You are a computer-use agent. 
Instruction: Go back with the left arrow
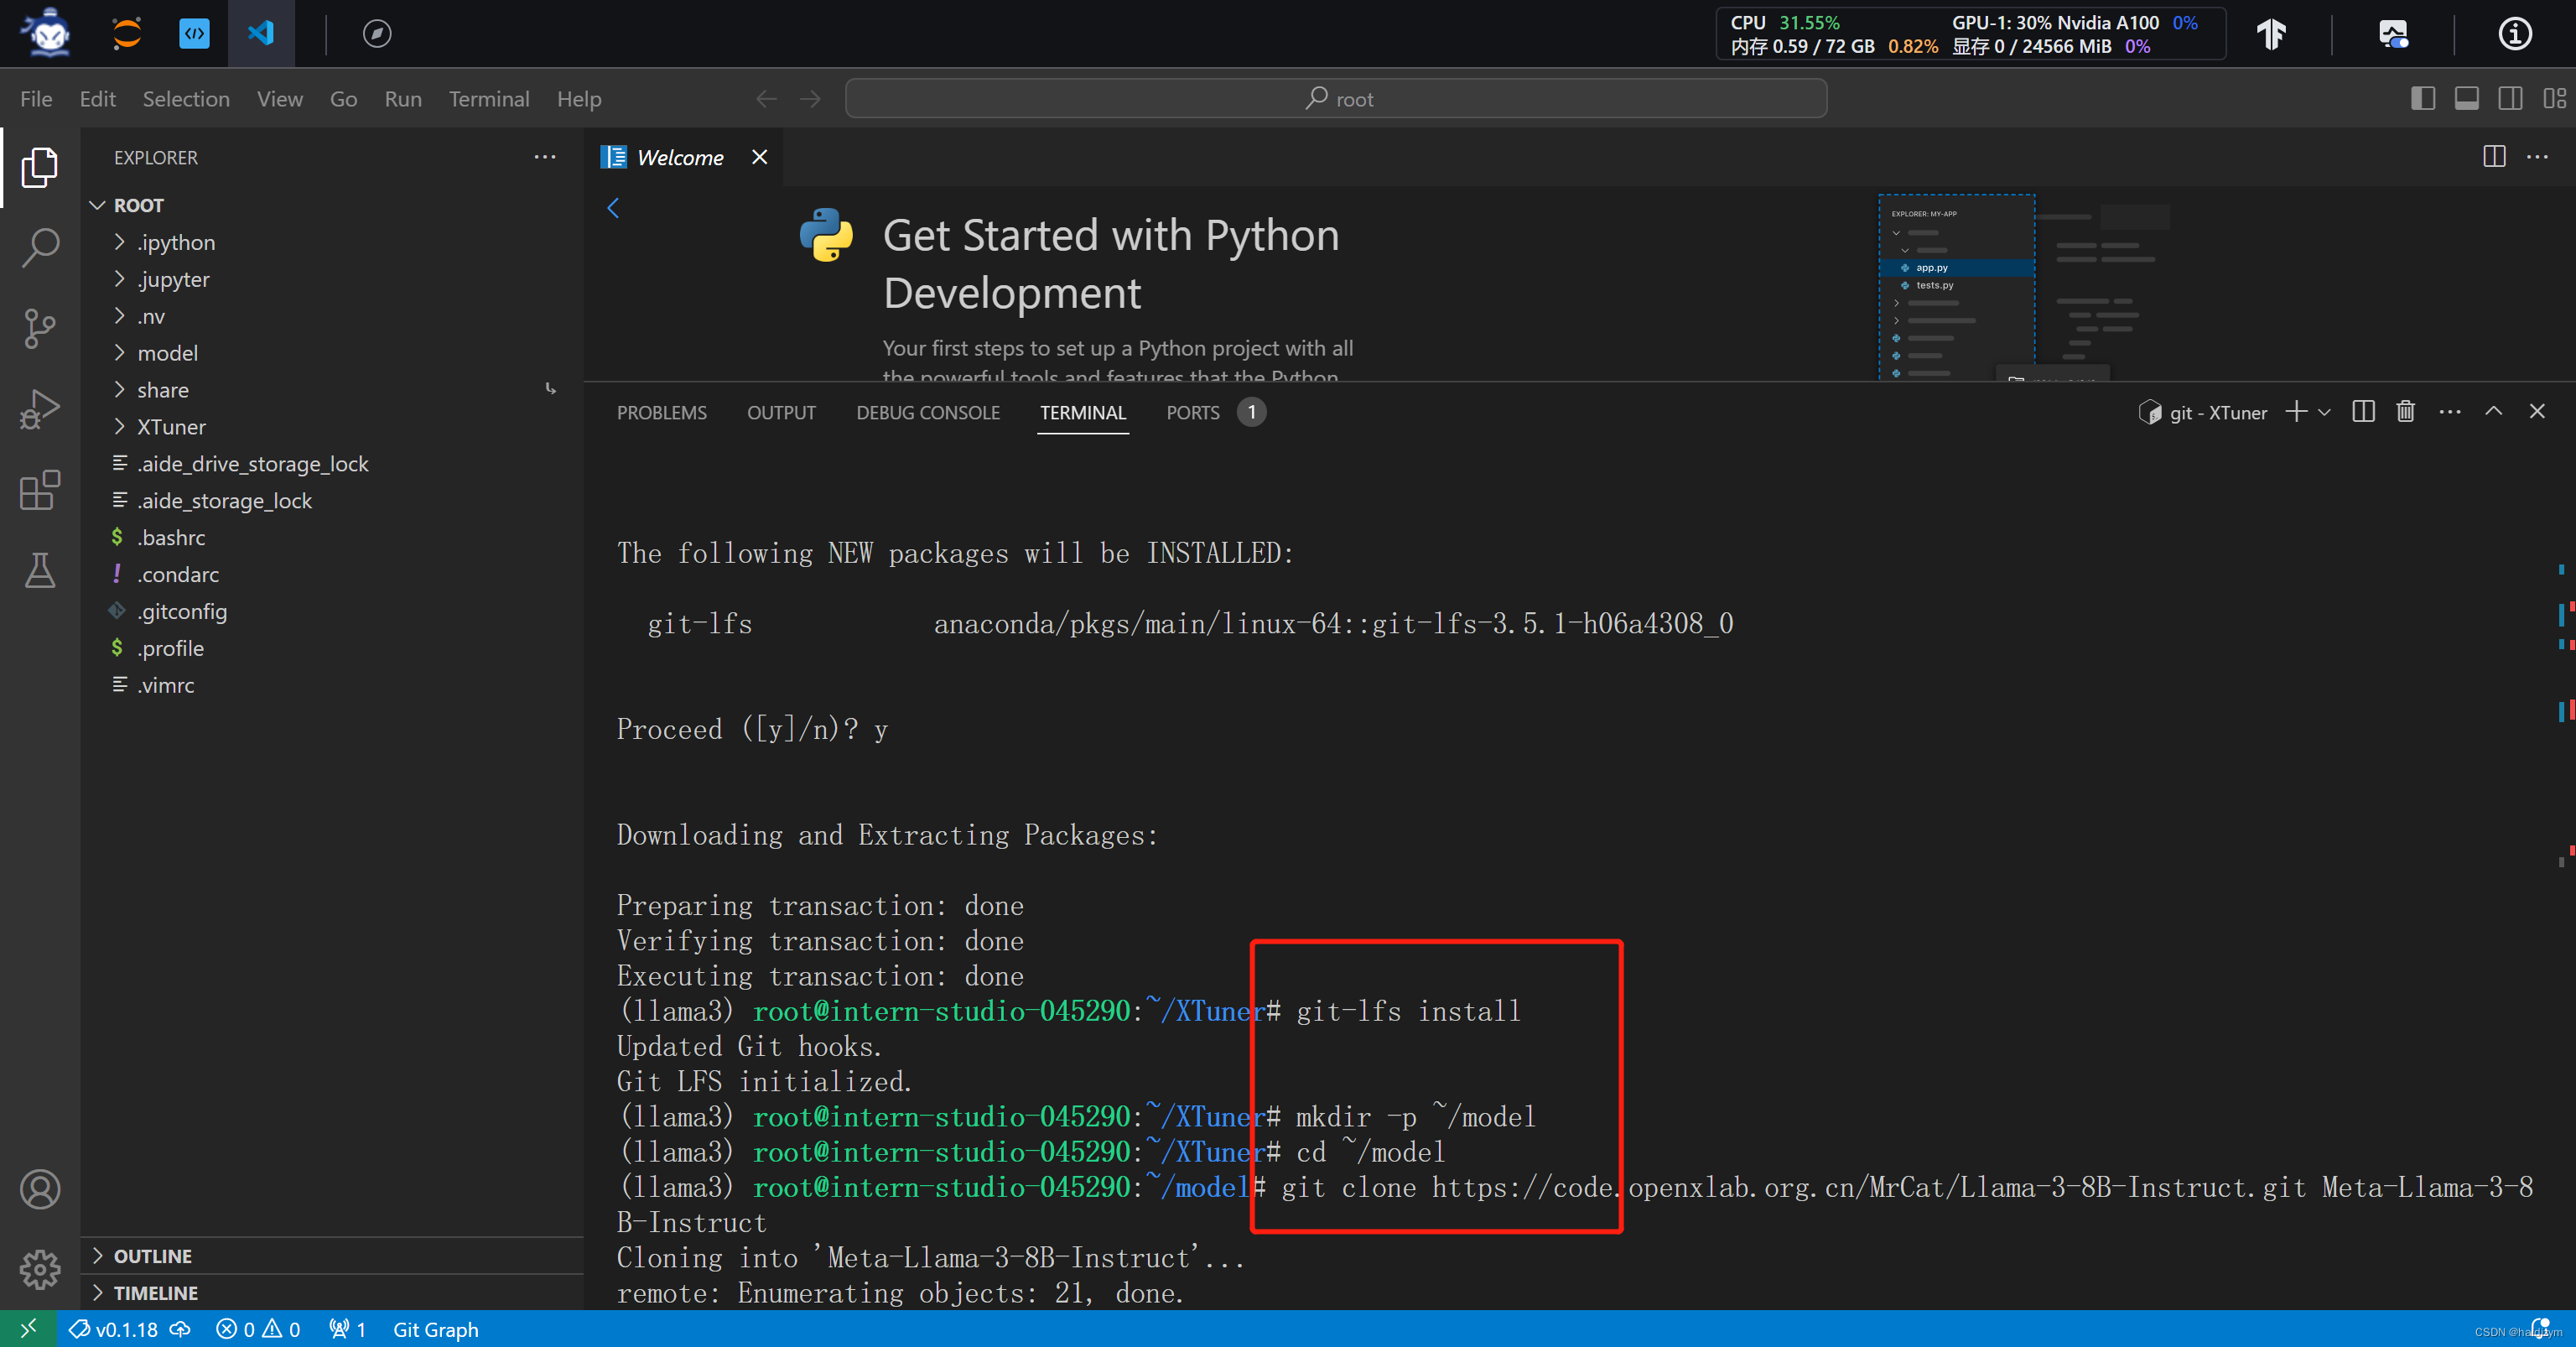(x=766, y=99)
